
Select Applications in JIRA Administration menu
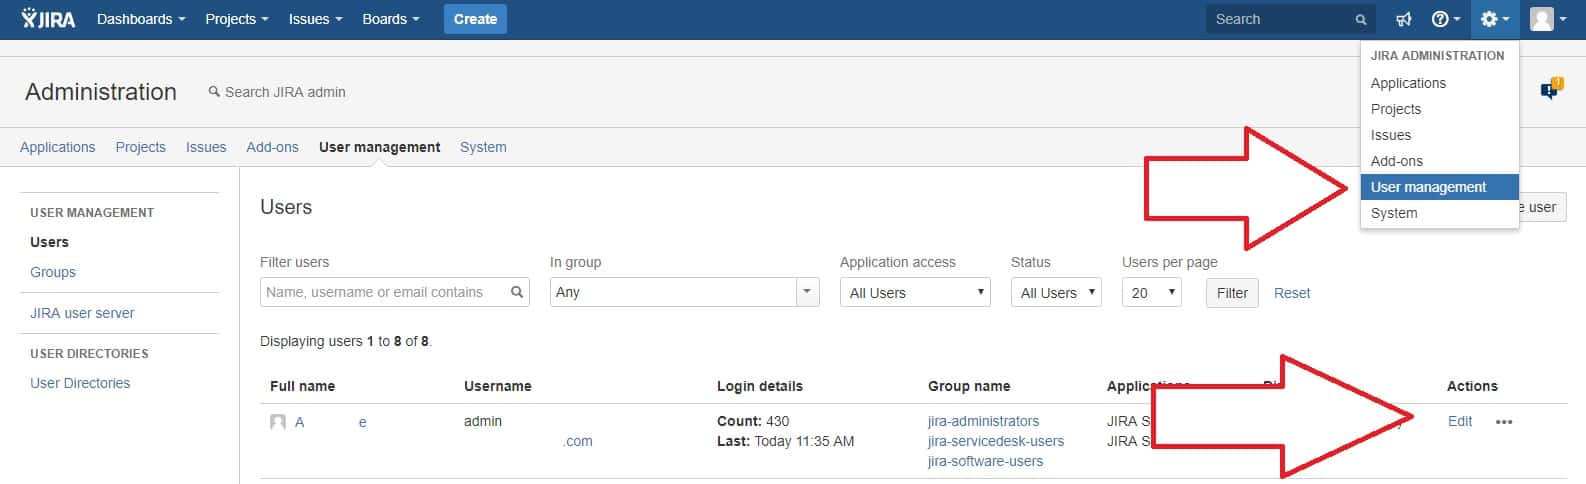[x=1439, y=83]
